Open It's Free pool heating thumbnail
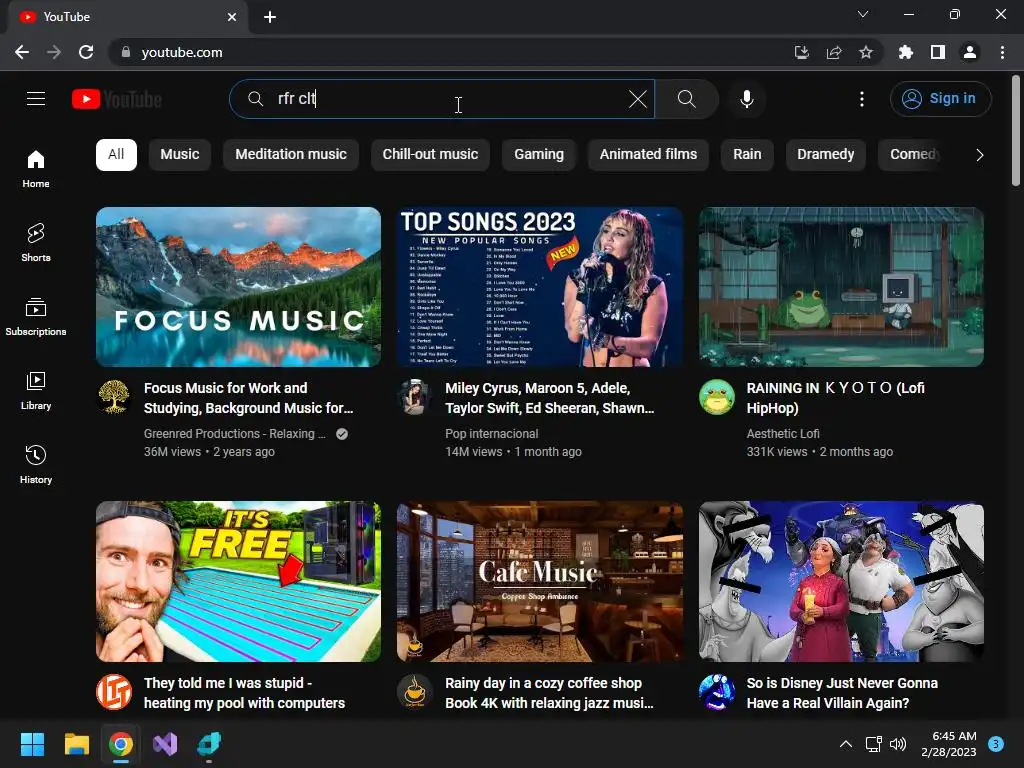The width and height of the screenshot is (1024, 768). (238, 581)
